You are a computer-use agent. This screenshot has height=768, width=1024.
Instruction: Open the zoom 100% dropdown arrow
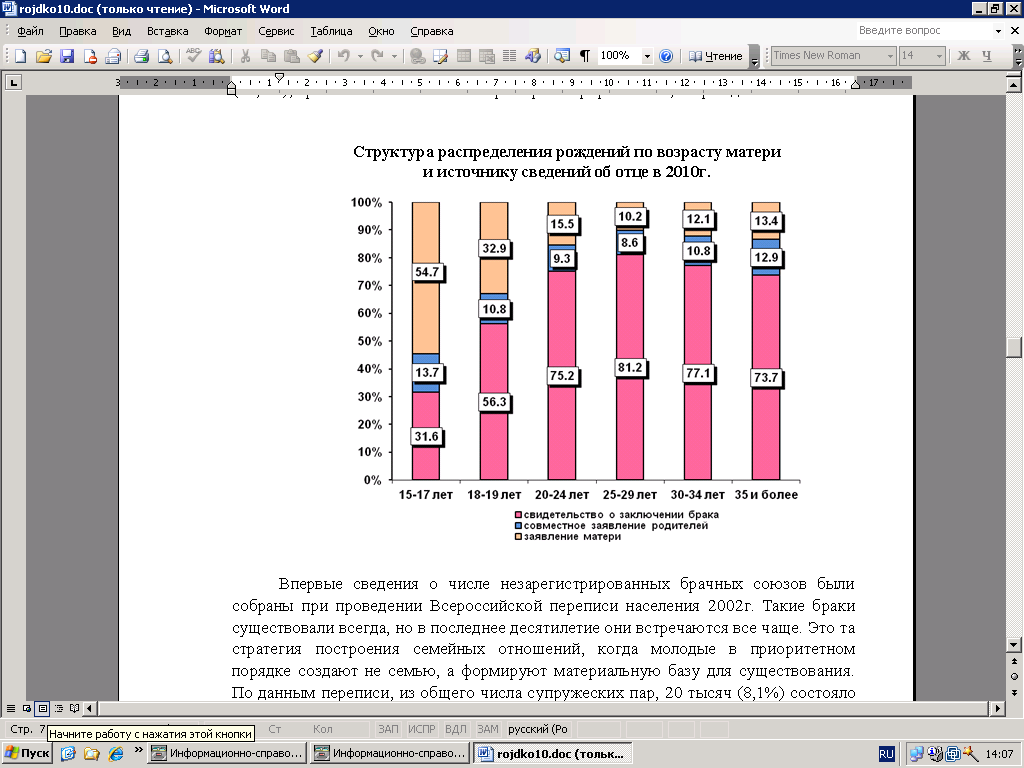click(647, 56)
